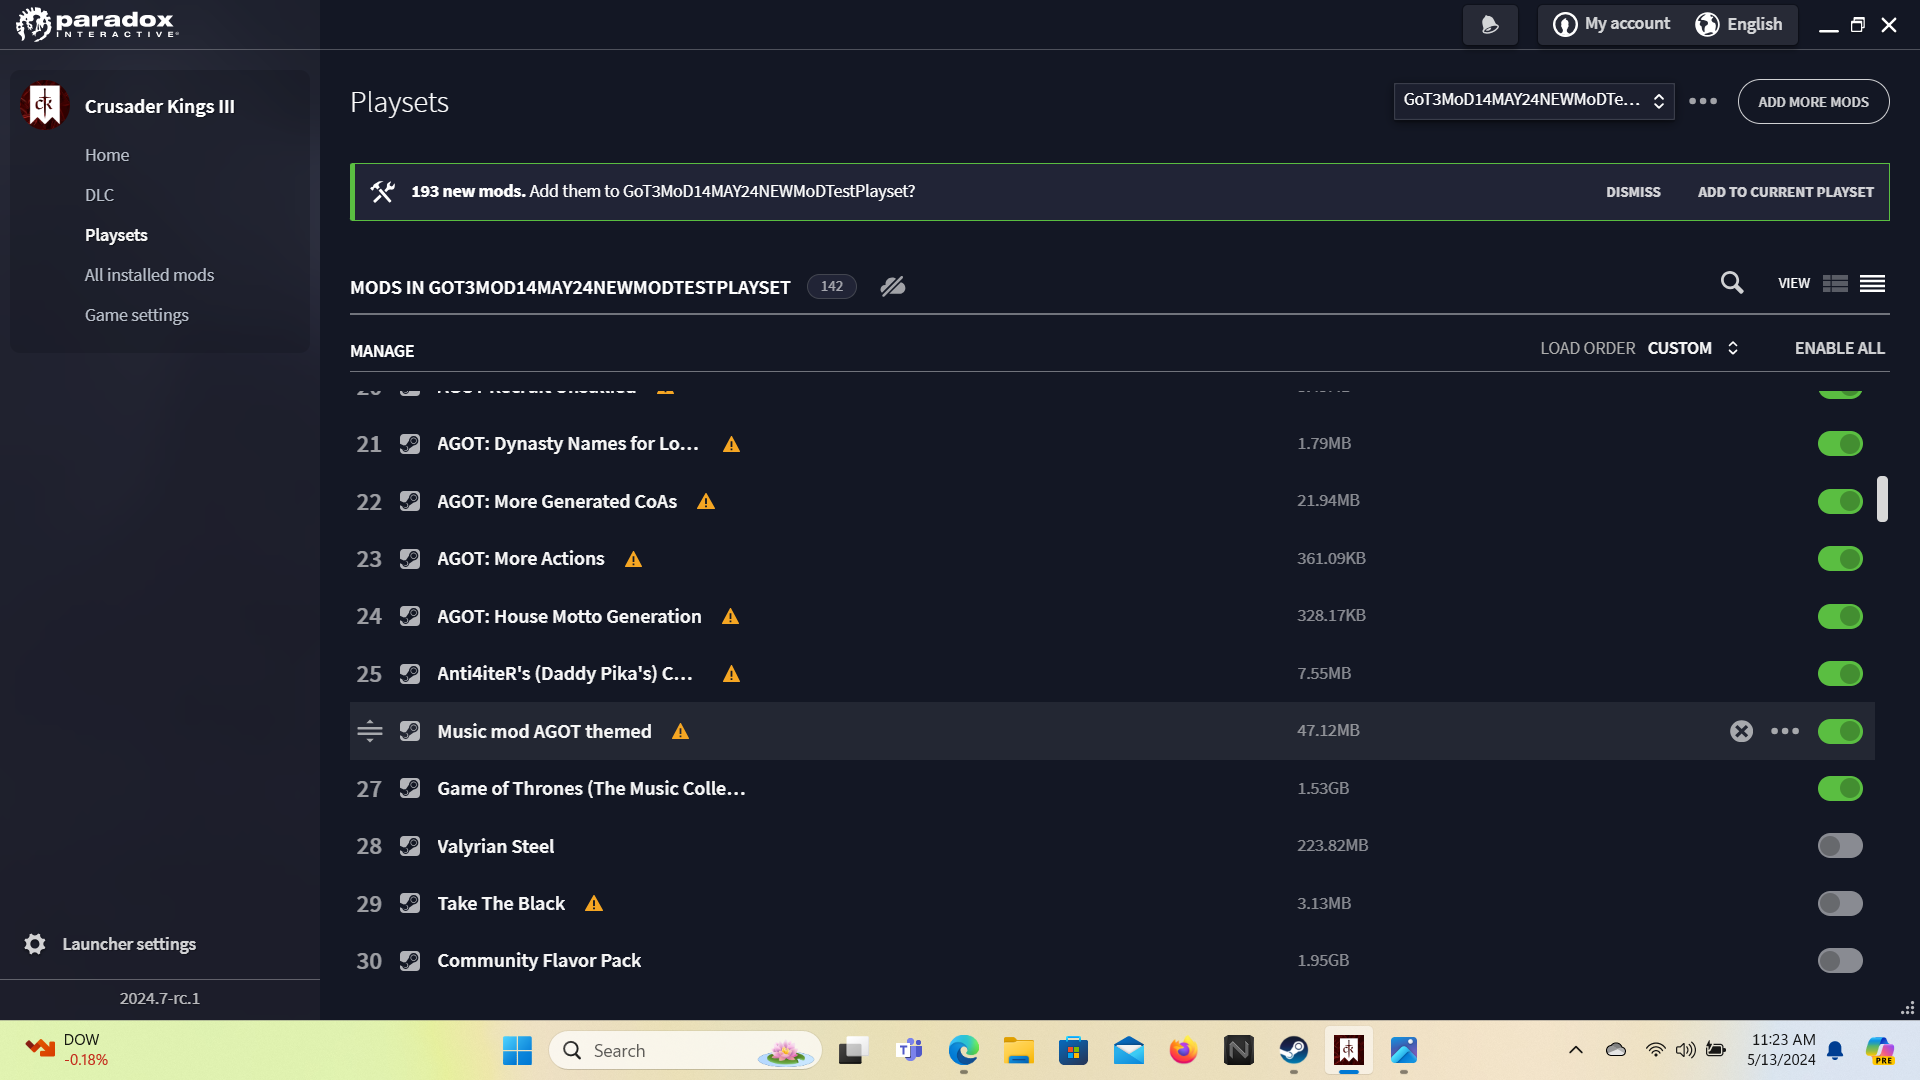The image size is (1920, 1080).
Task: Click the taskbar Search box
Action: tap(685, 1050)
